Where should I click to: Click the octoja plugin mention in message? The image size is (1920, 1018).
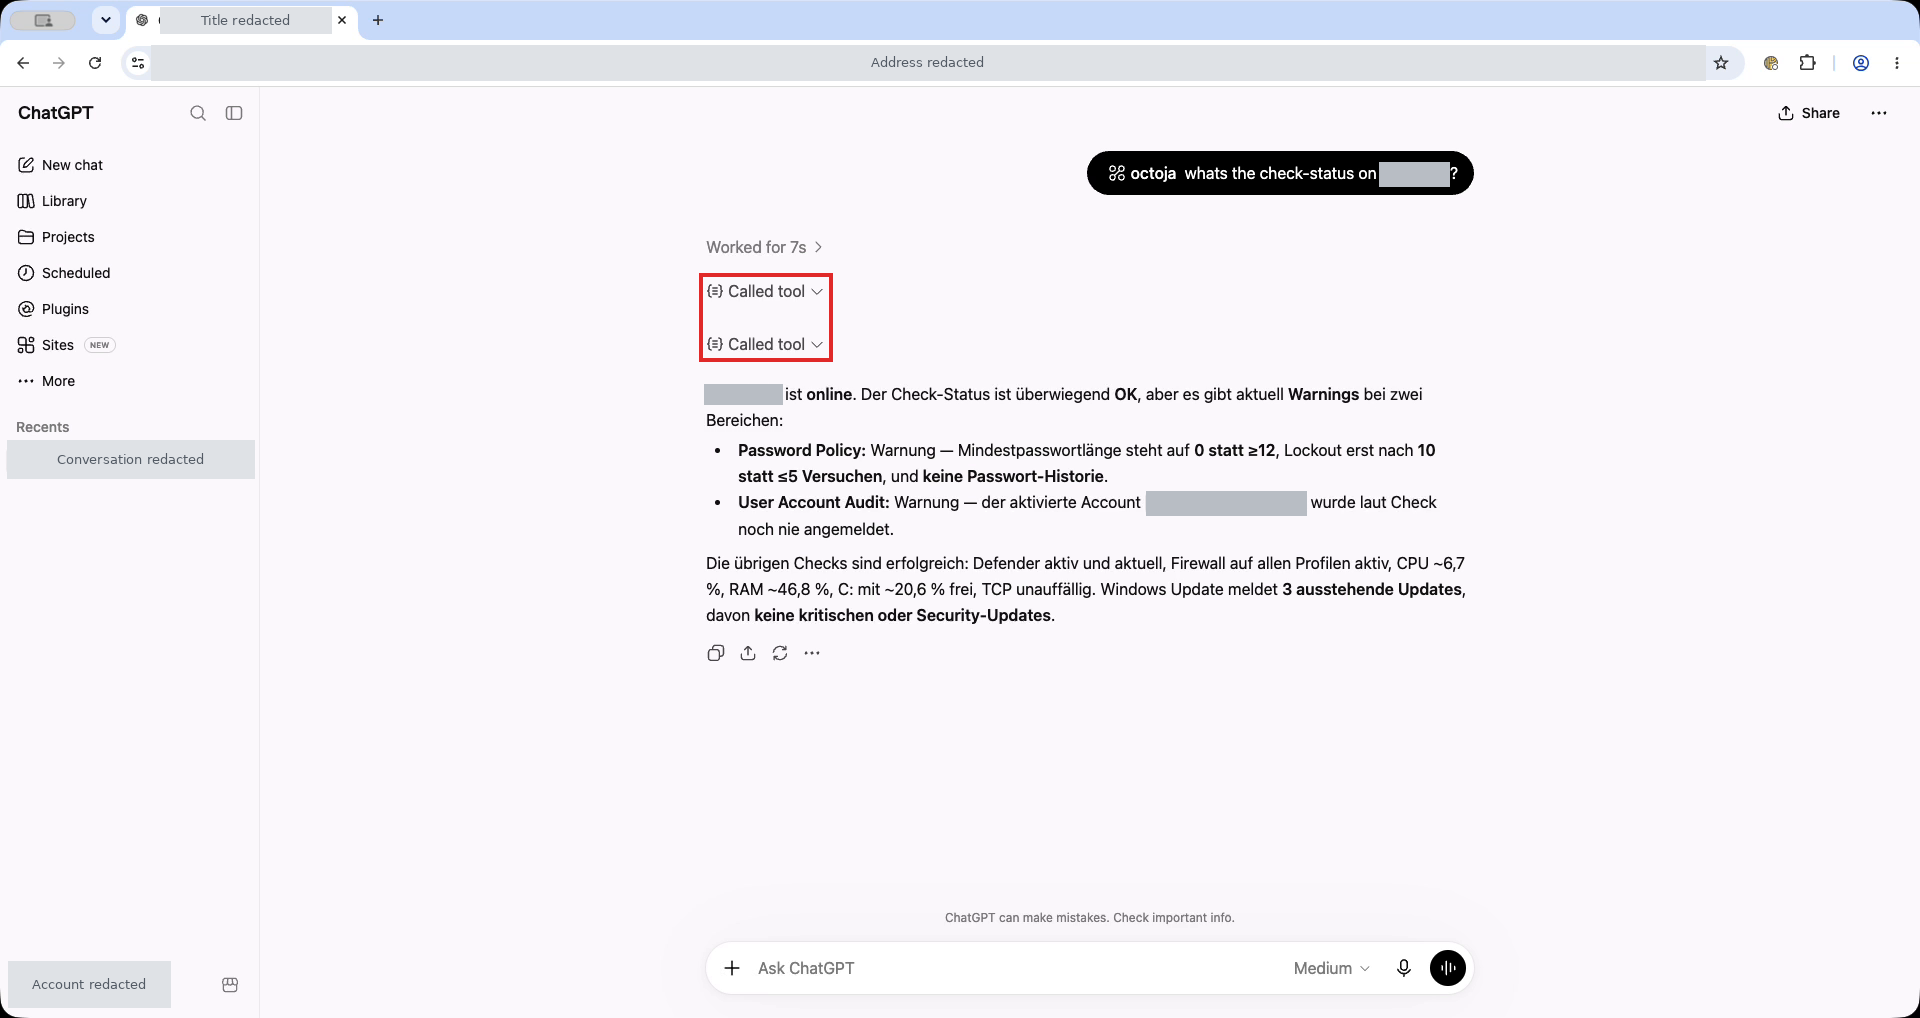pos(1142,173)
